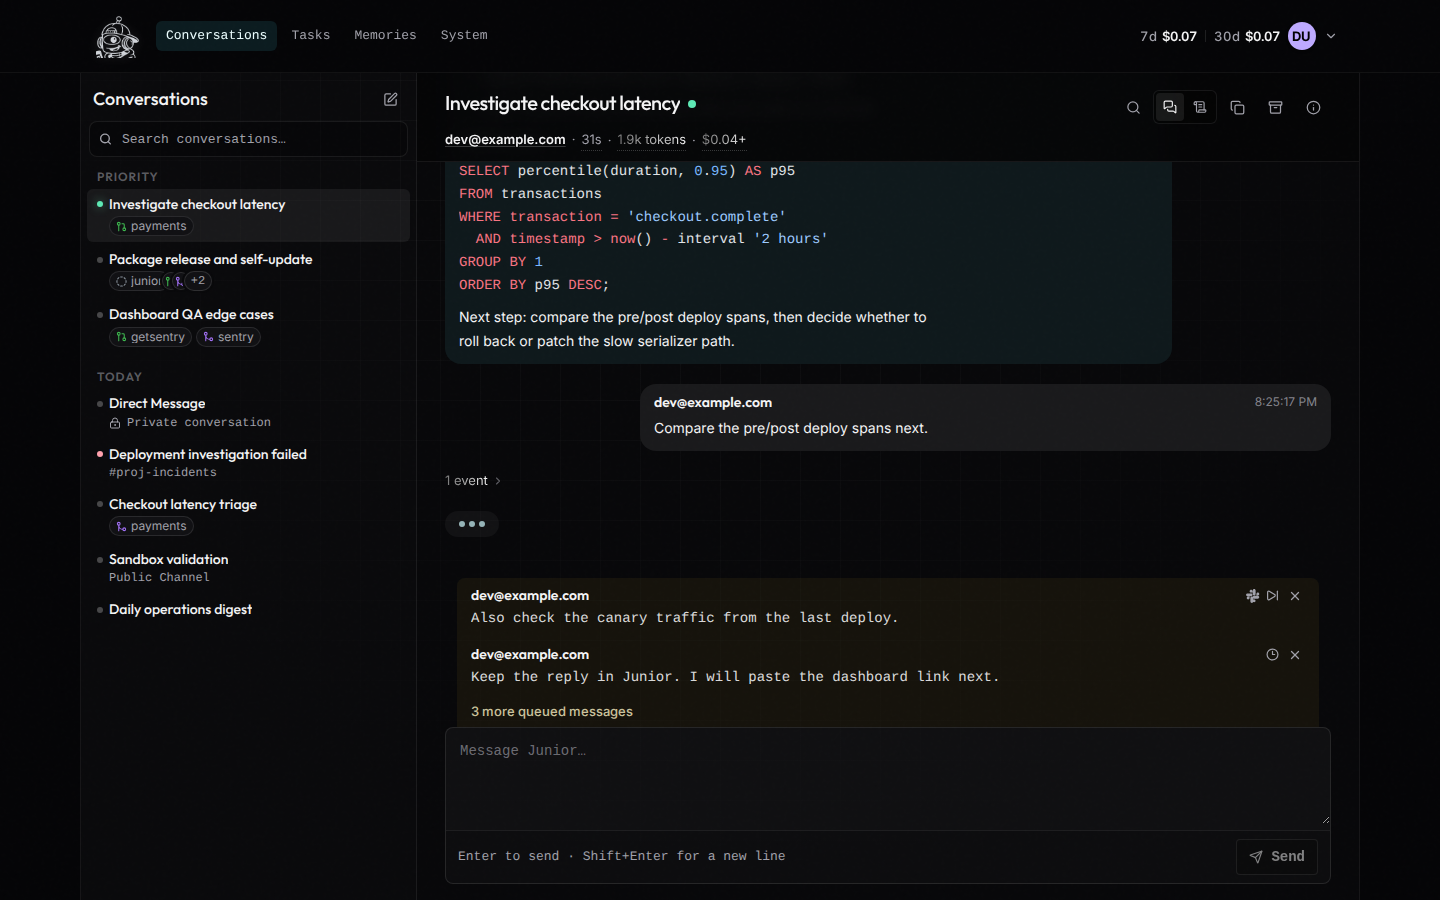
Task: Start a new conversation with compose icon
Action: [x=391, y=99]
